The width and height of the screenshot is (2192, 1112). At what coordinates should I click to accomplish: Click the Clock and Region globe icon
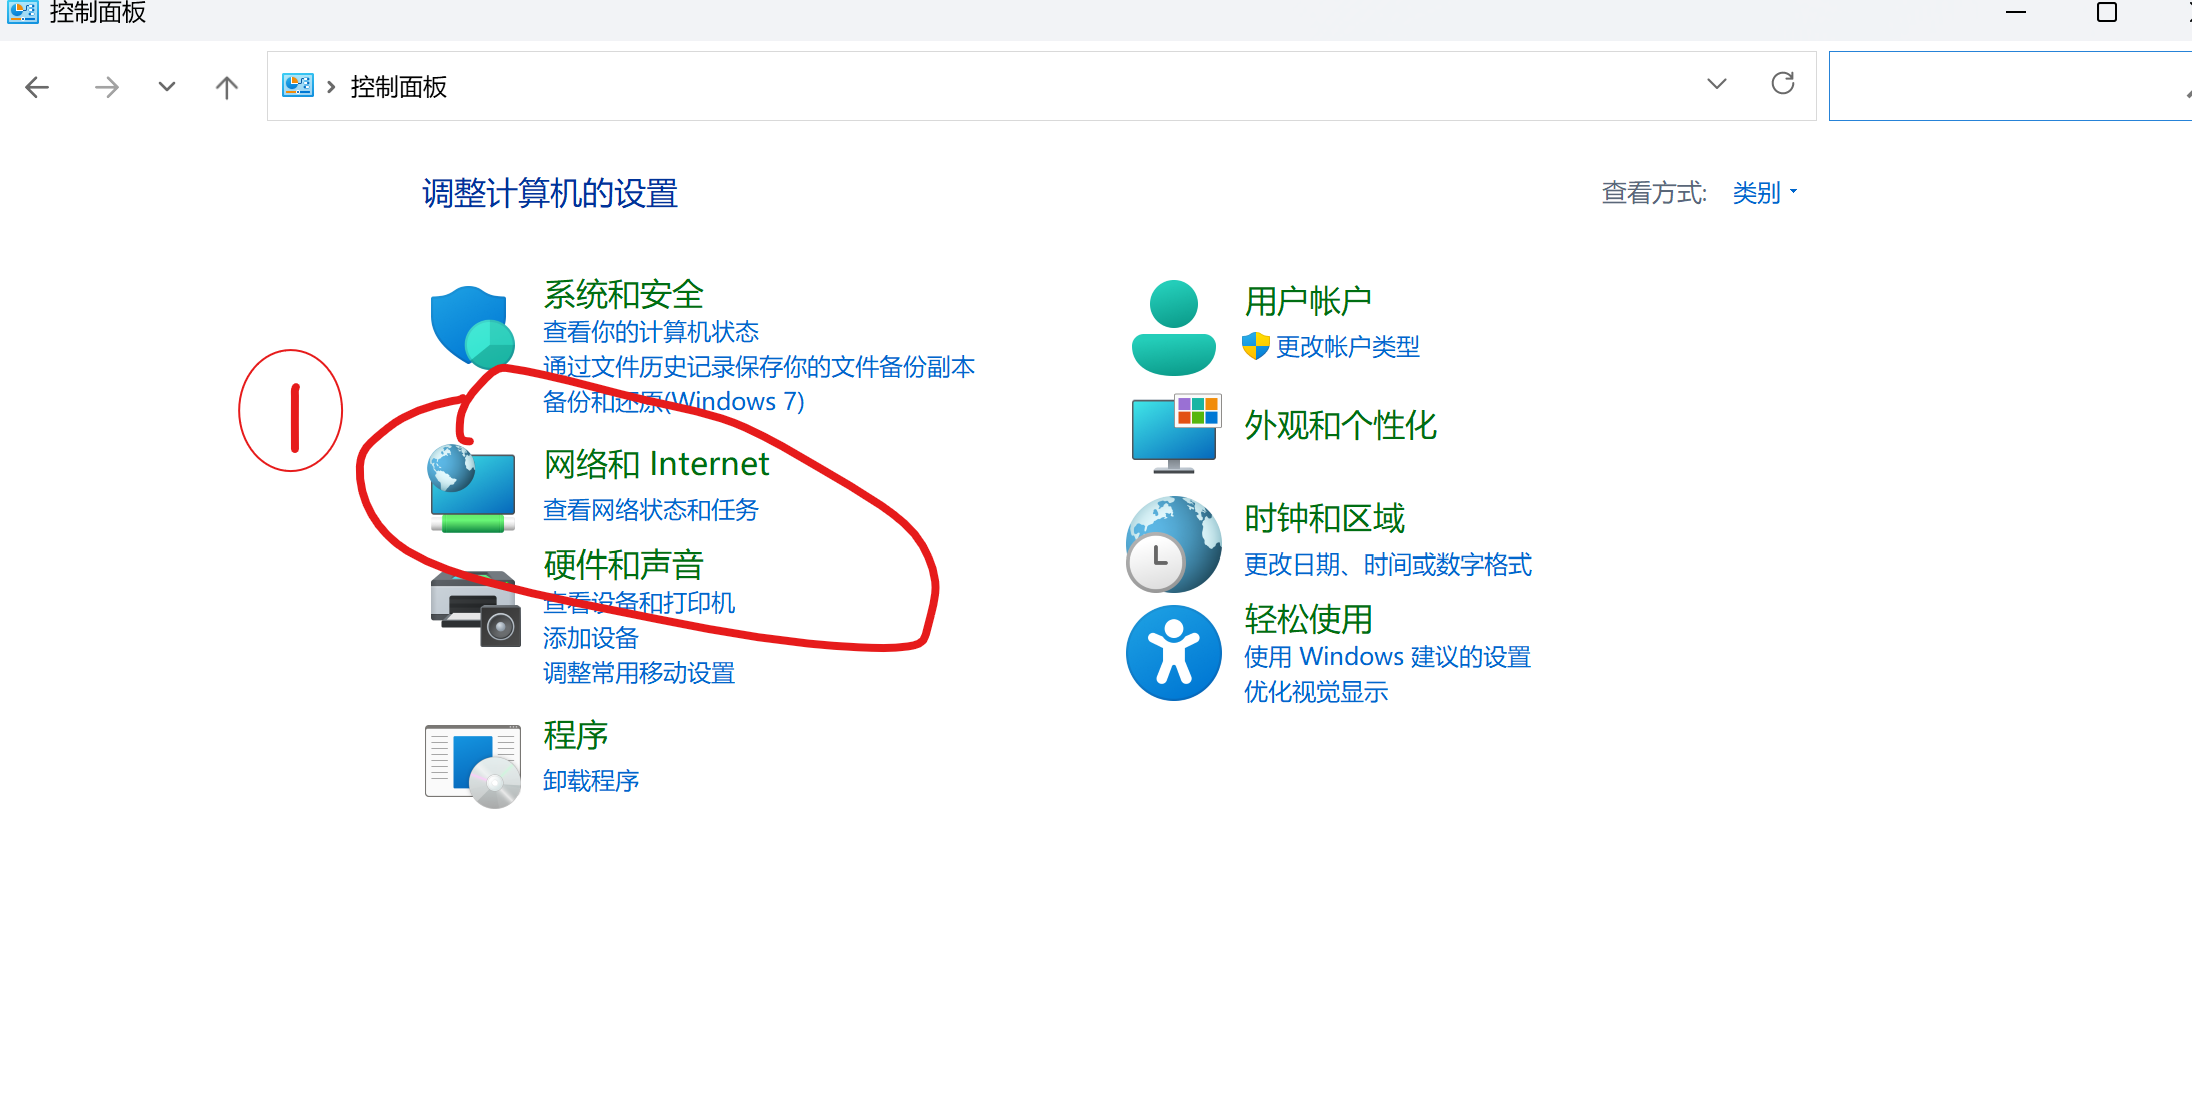[x=1173, y=545]
